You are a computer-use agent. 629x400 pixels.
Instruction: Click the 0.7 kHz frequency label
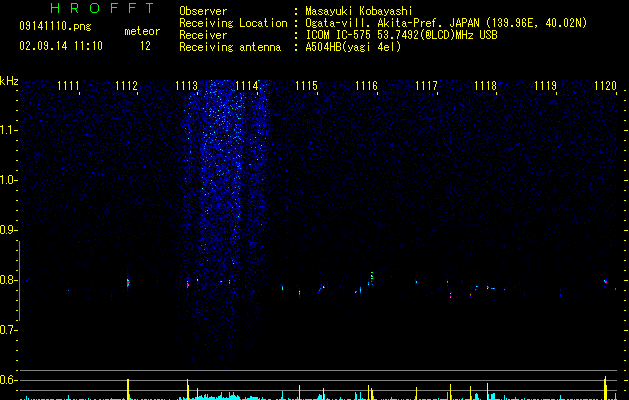8,330
